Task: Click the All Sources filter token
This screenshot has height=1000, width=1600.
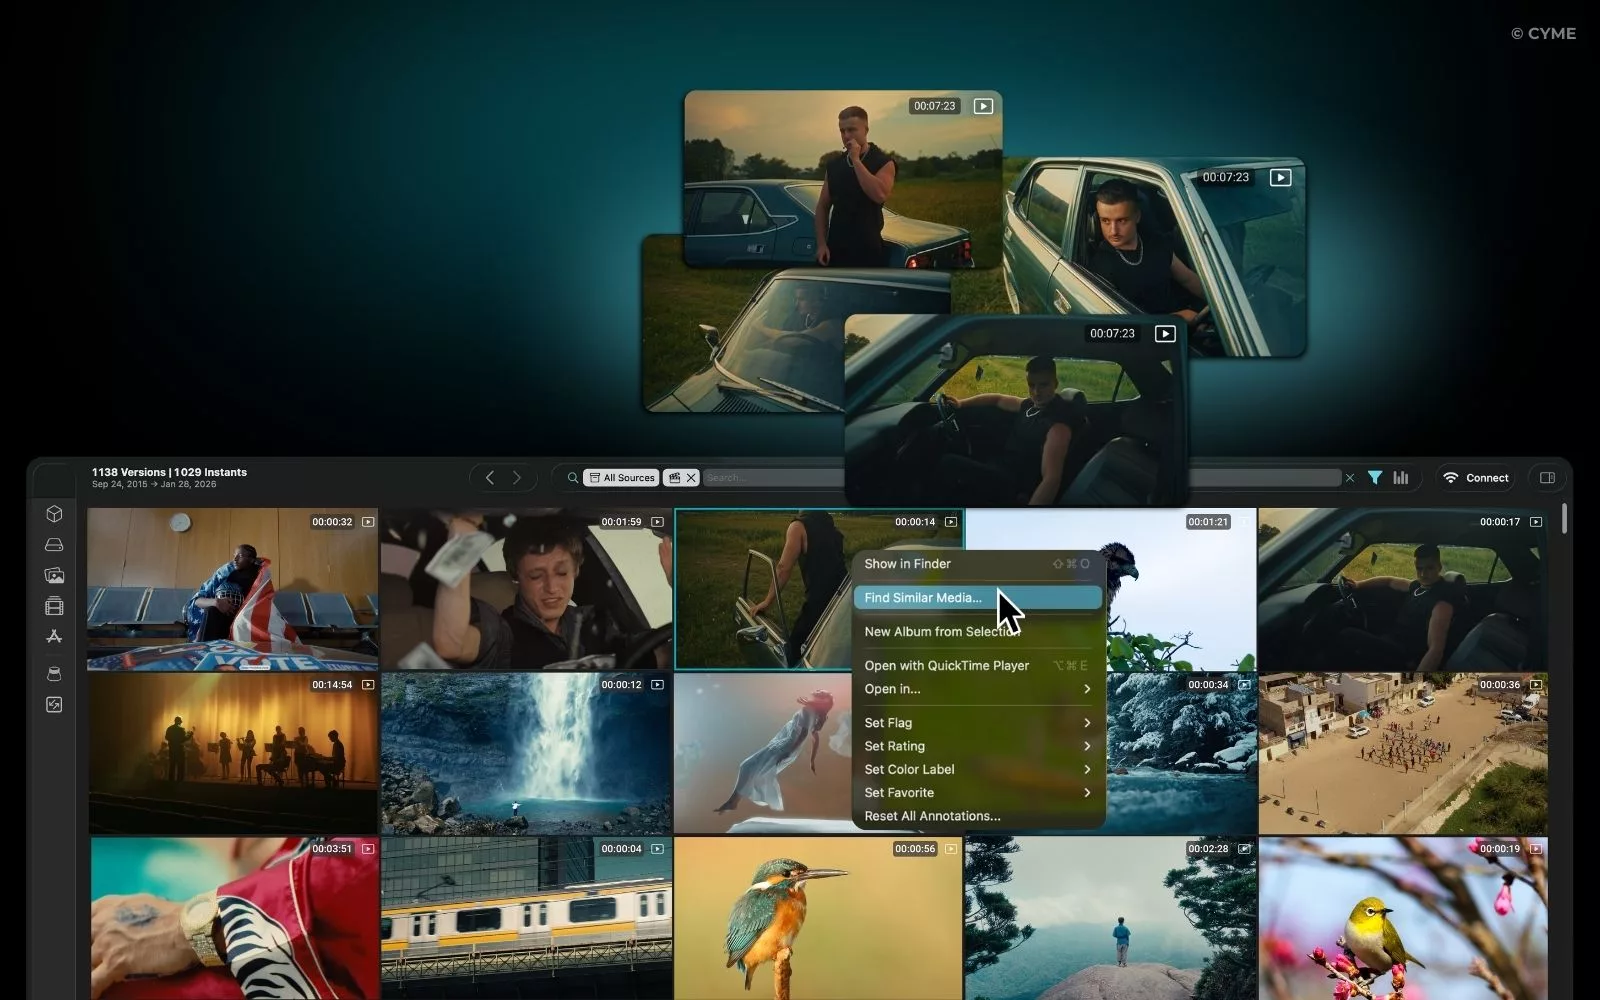Action: tap(621, 478)
